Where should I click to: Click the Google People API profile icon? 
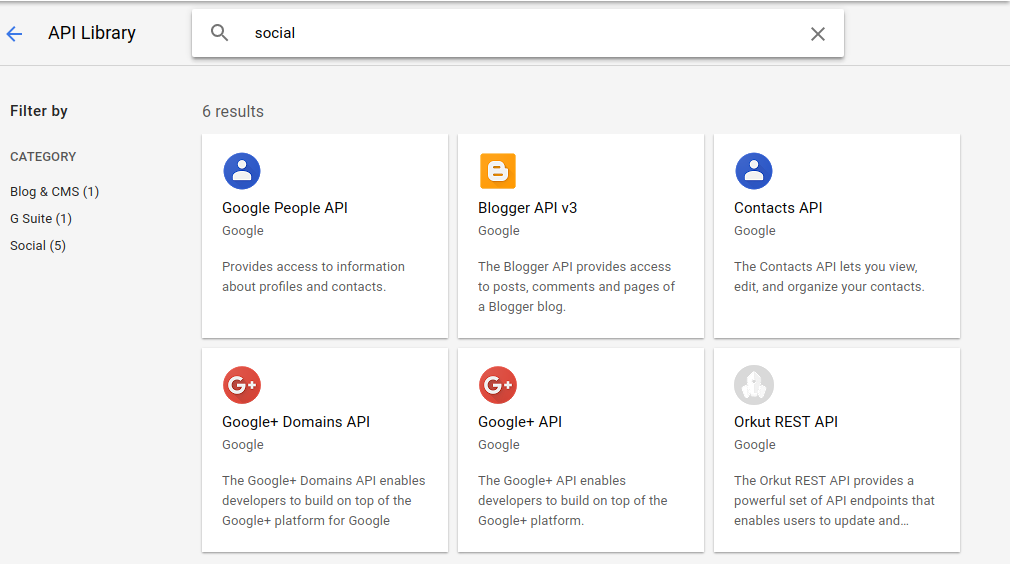[242, 171]
